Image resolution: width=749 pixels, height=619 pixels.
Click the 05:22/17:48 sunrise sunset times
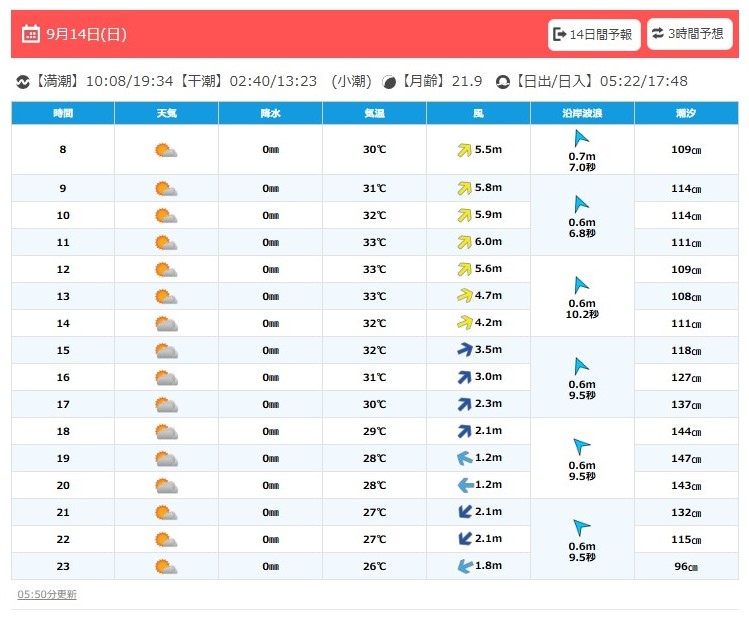(x=643, y=81)
